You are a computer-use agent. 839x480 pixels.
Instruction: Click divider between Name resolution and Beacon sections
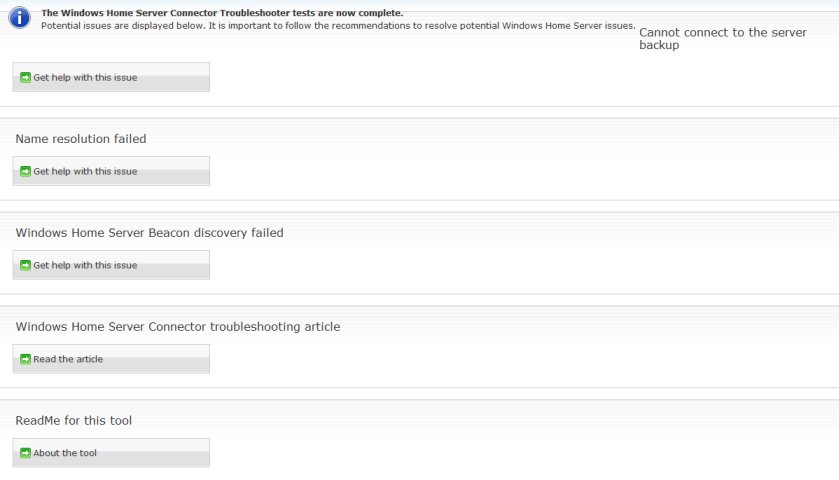pos(420,206)
